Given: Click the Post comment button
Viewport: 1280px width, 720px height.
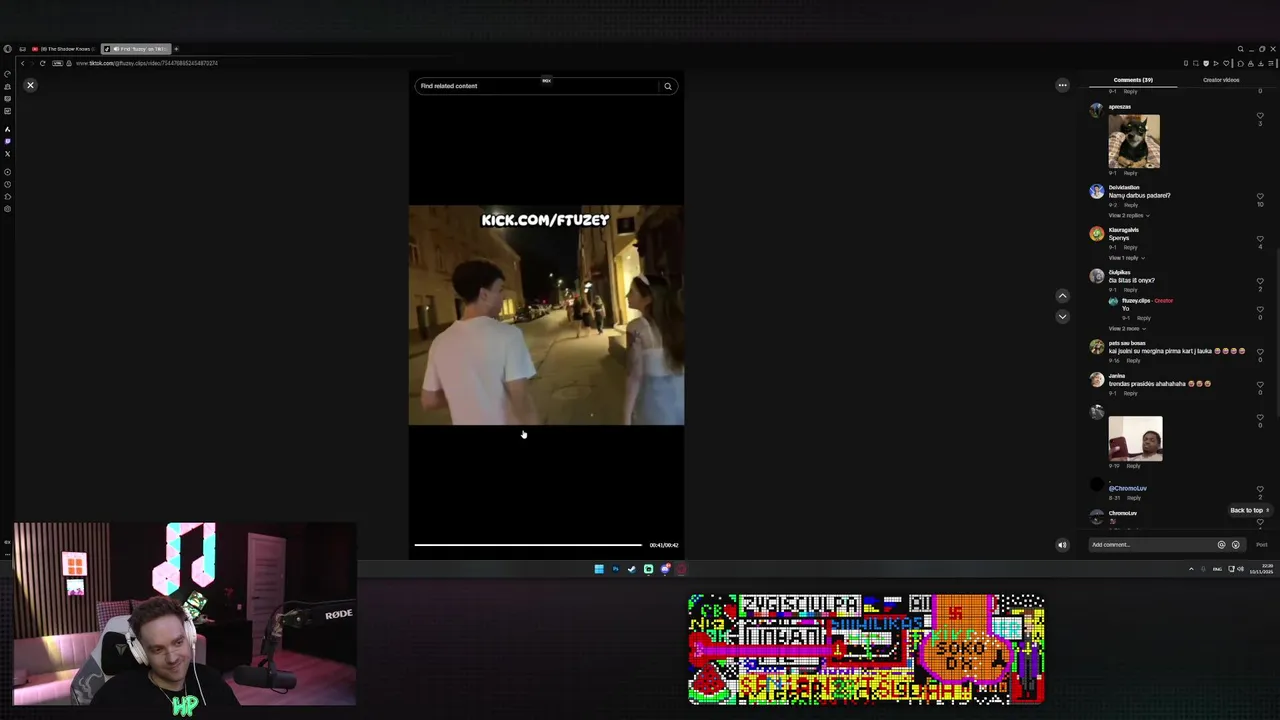Looking at the screenshot, I should click(1261, 545).
